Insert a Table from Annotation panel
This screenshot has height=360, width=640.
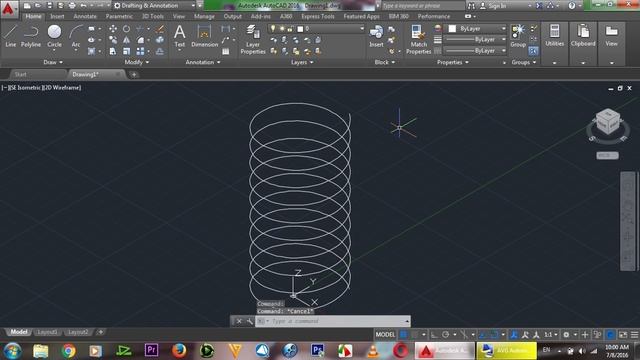[226, 51]
